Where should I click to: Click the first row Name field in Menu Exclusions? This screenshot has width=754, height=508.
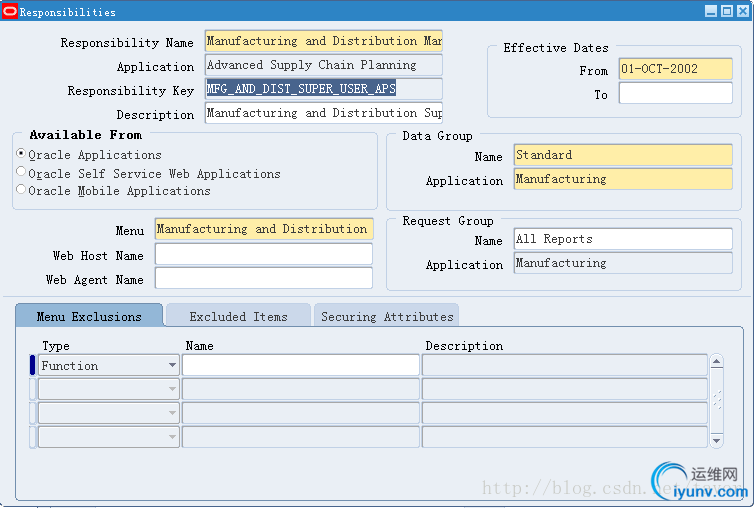coord(301,365)
